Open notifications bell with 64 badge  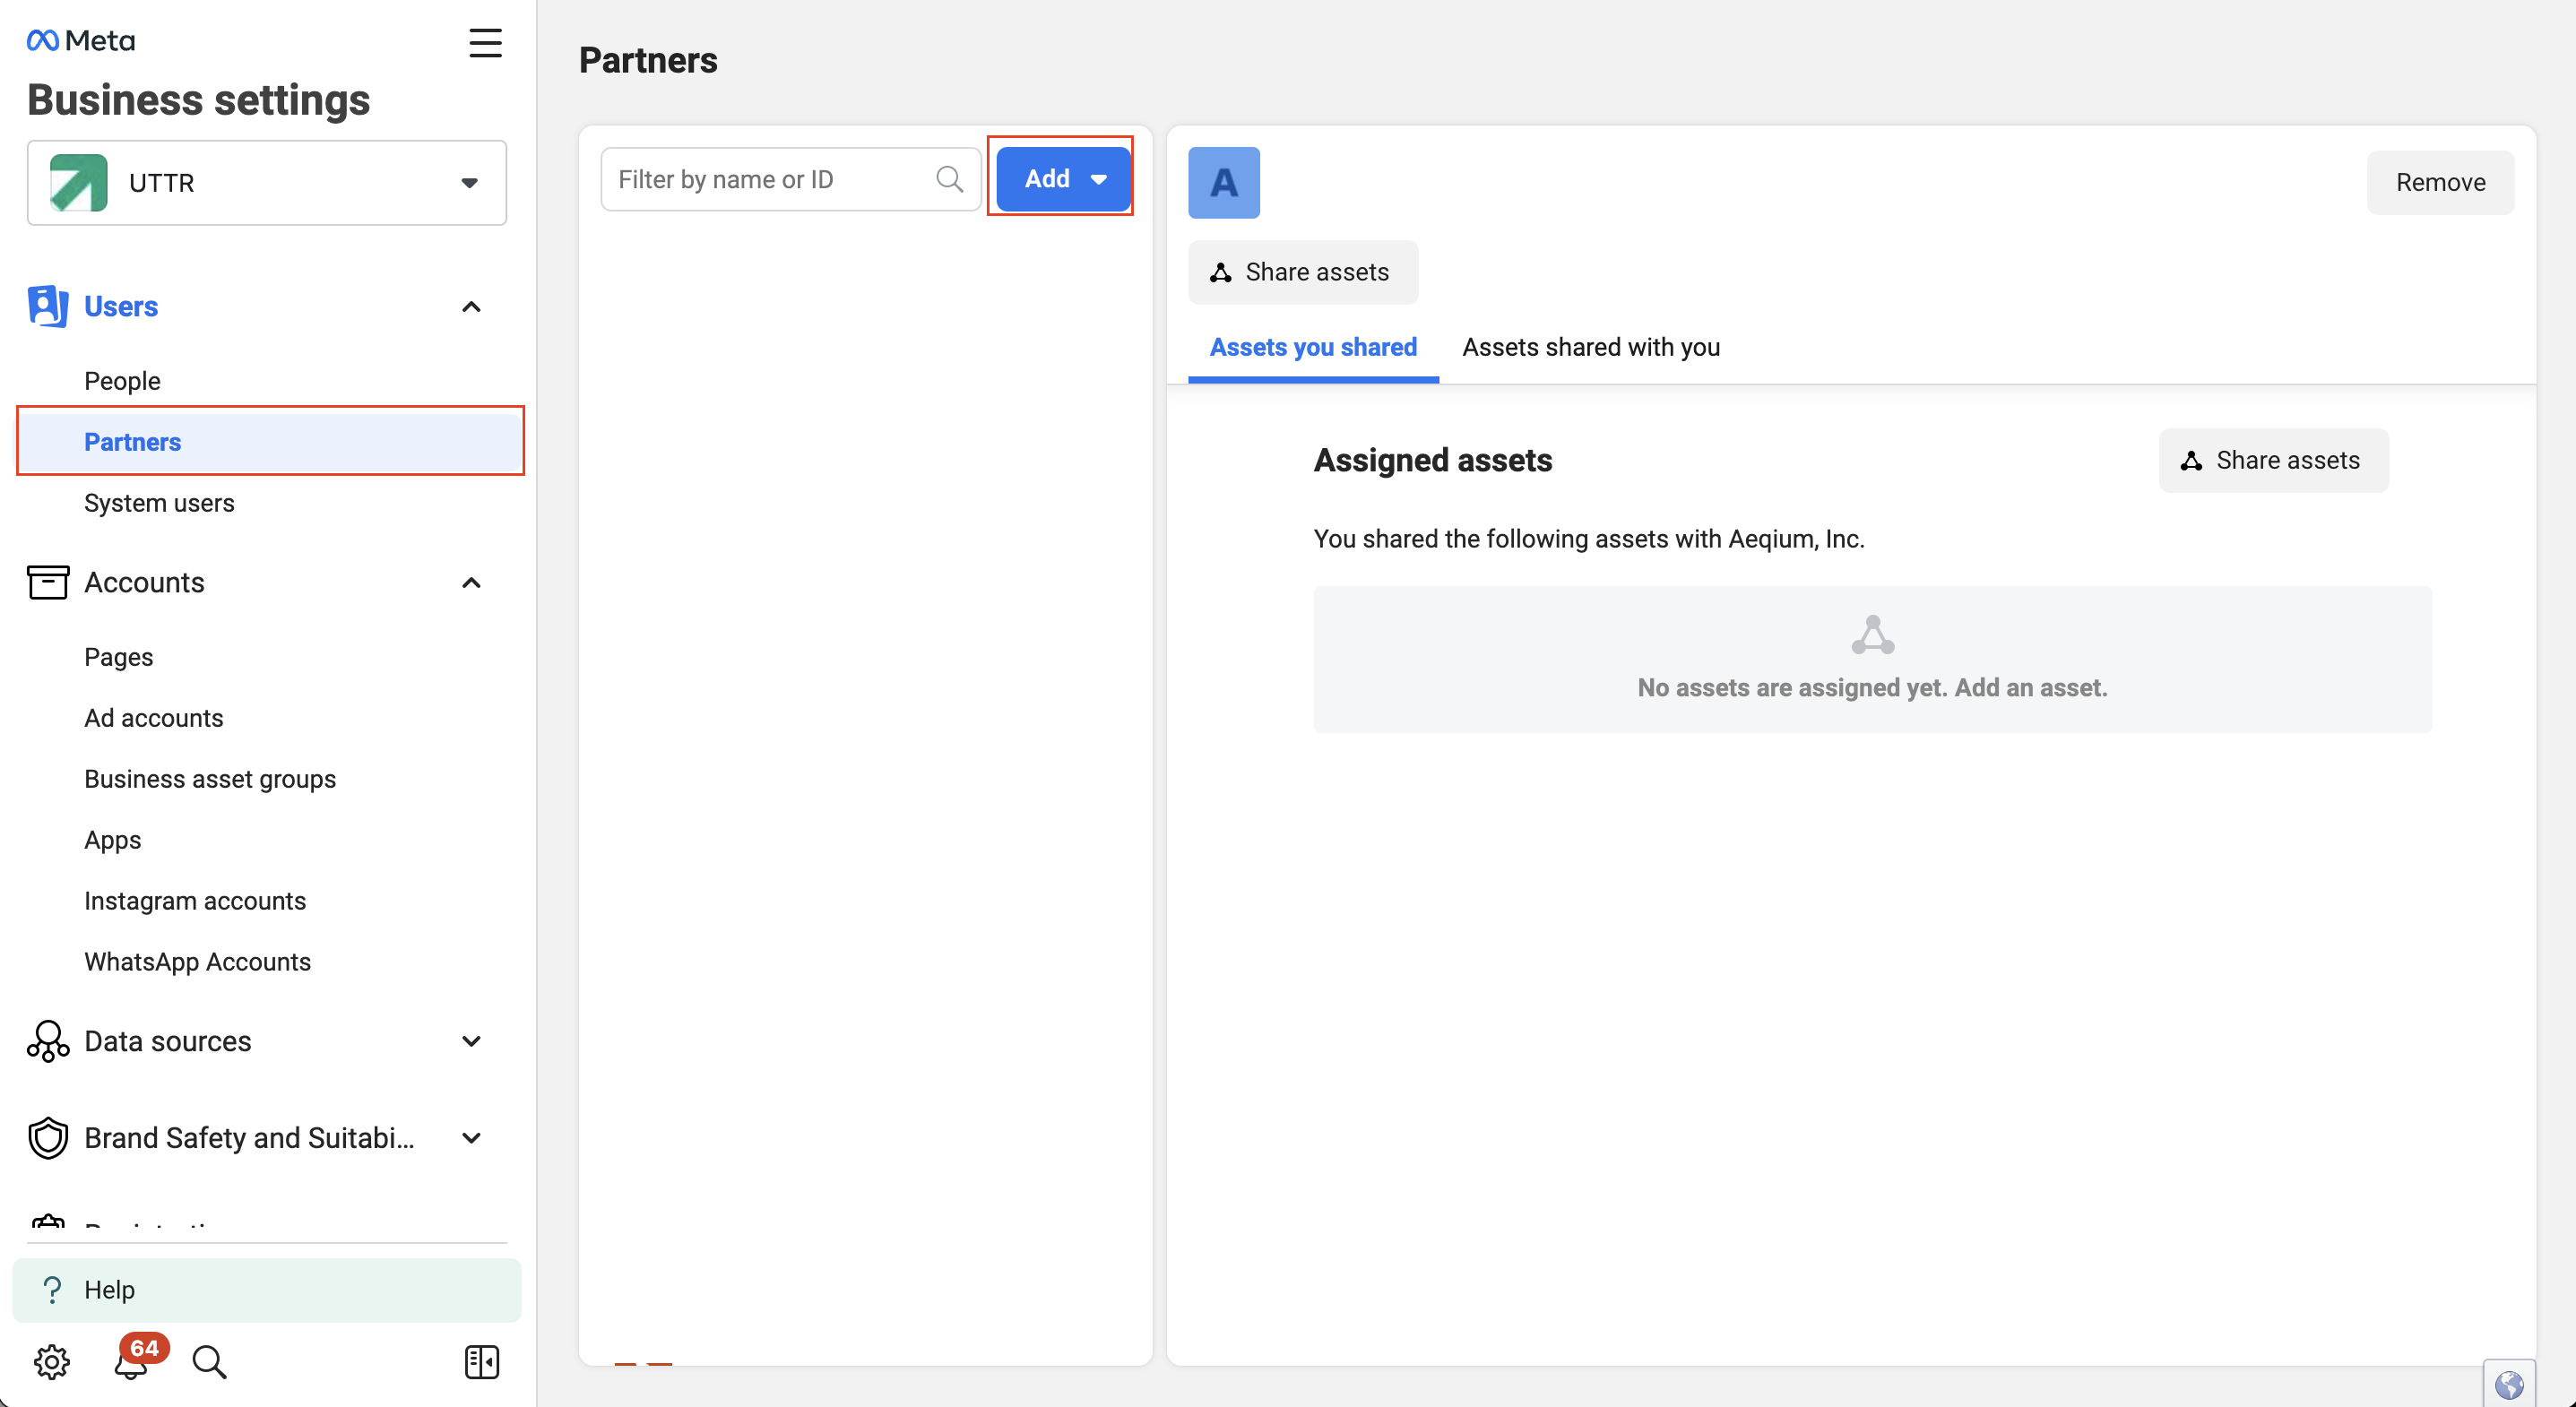point(131,1361)
